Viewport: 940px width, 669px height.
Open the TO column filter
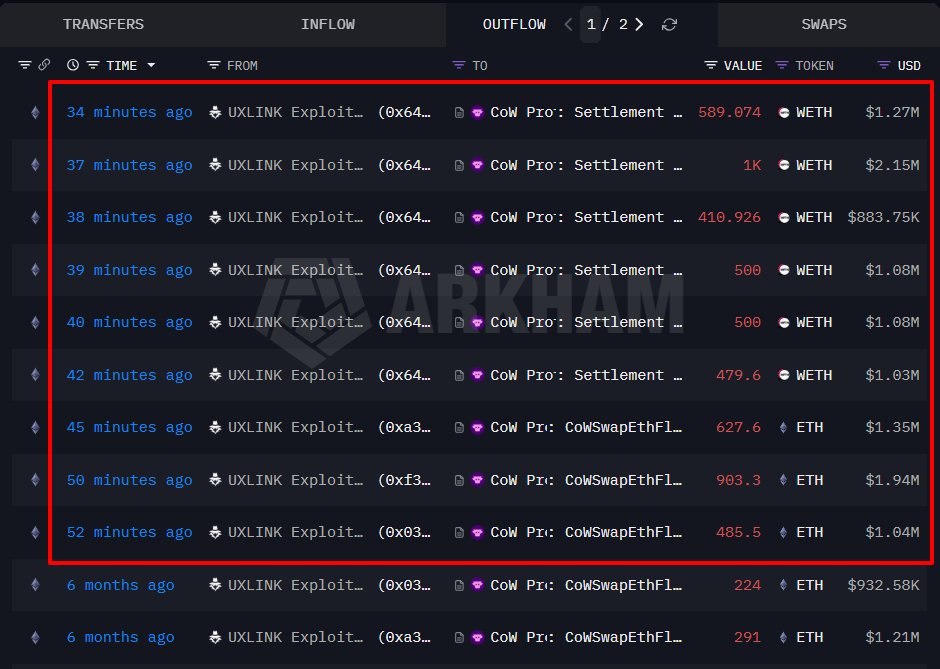point(459,65)
